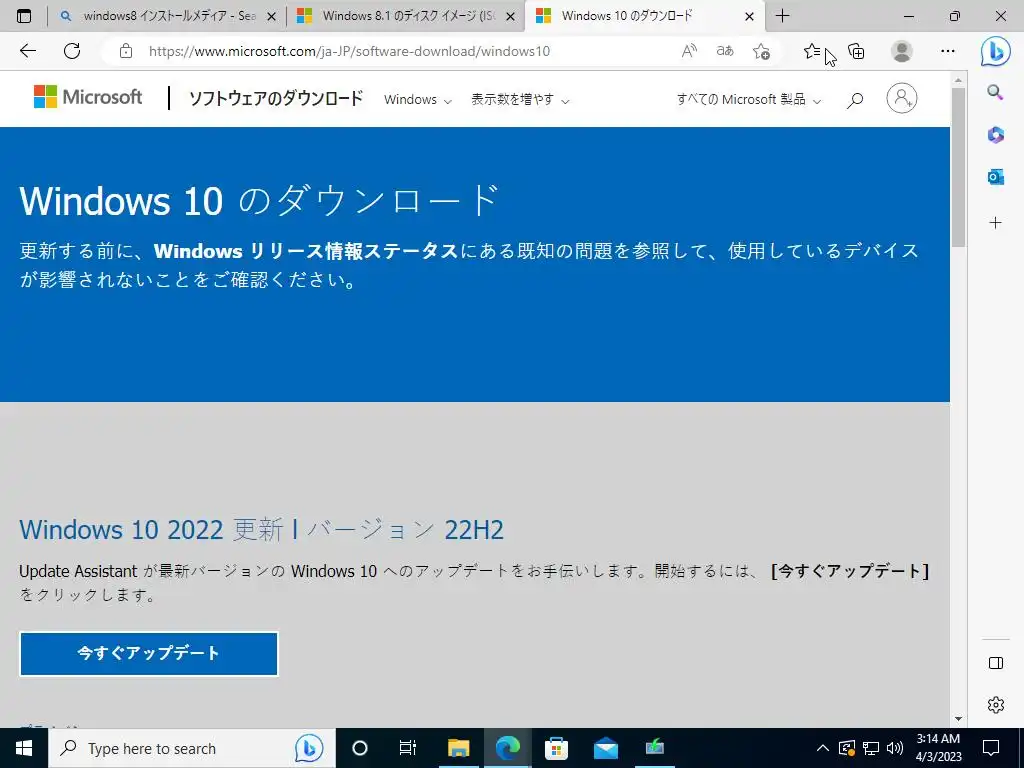Expand the 表示数を増やす dropdown
1024x768 pixels.
520,100
